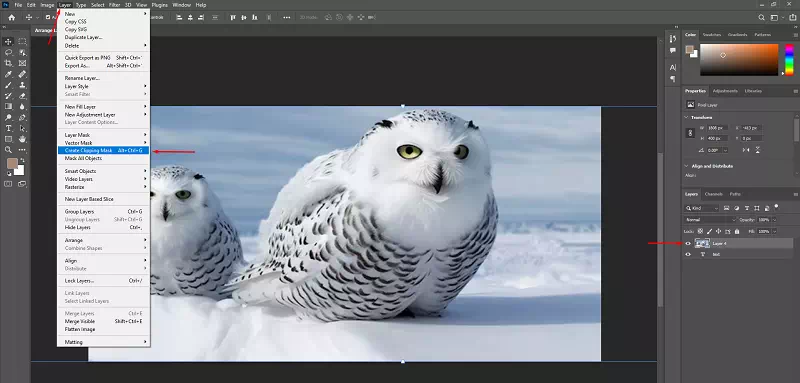
Task: Select the Hand tool
Action: click(x=22, y=139)
